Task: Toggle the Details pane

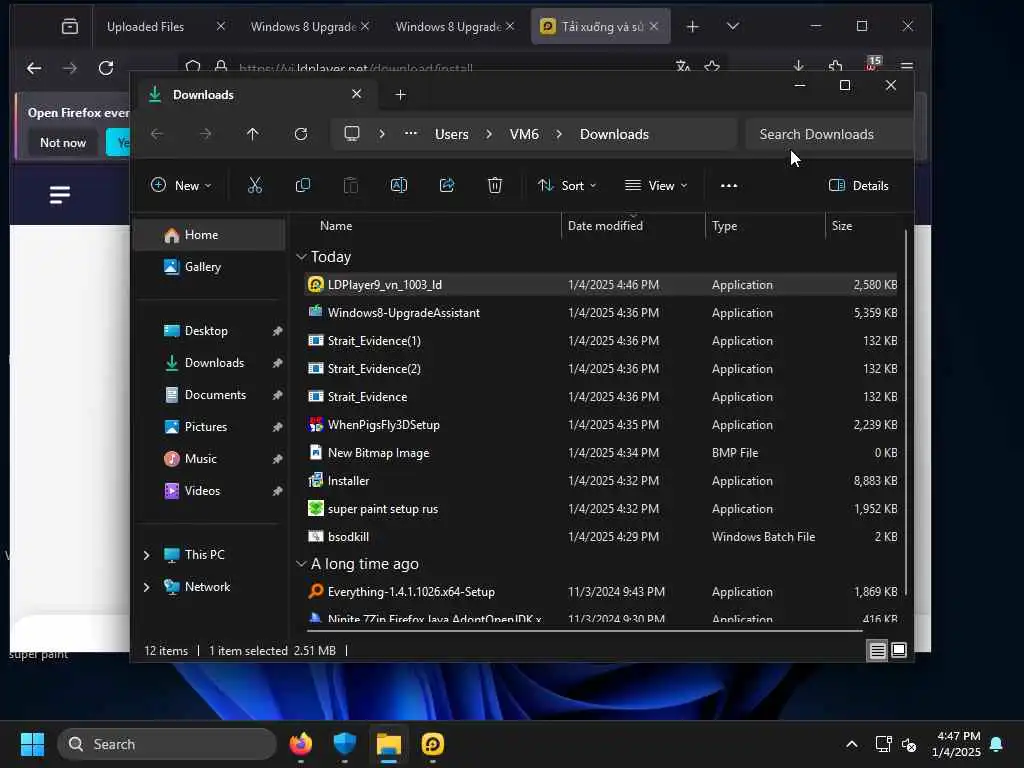Action: point(858,185)
